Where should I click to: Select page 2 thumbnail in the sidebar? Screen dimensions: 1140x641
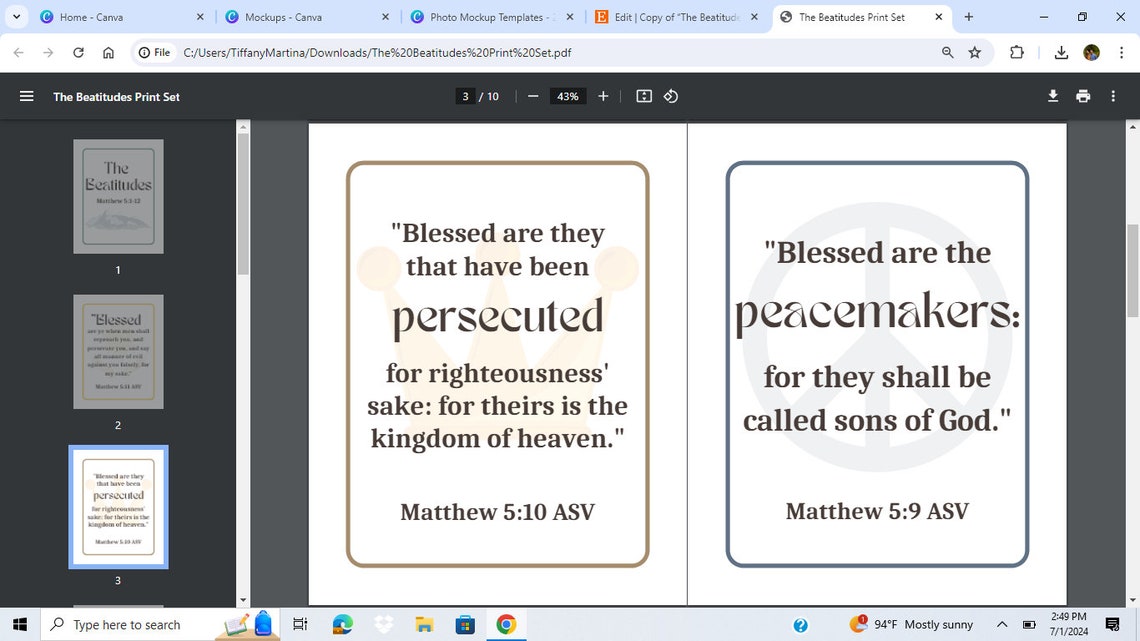pos(117,352)
